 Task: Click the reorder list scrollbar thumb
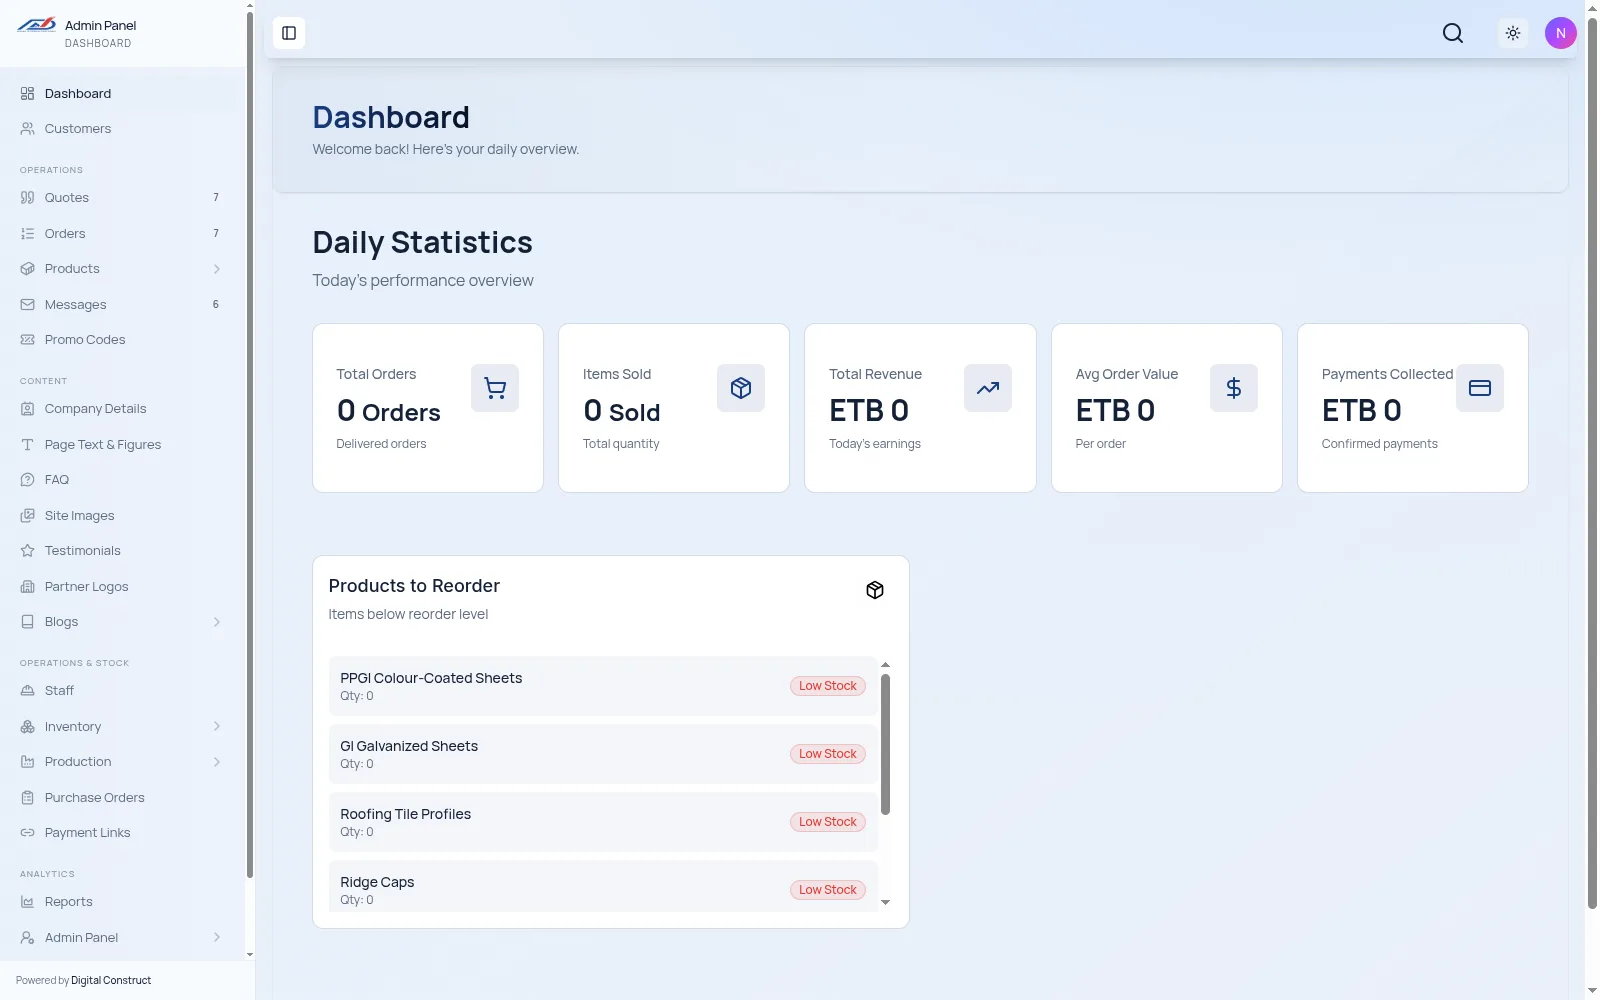point(885,744)
